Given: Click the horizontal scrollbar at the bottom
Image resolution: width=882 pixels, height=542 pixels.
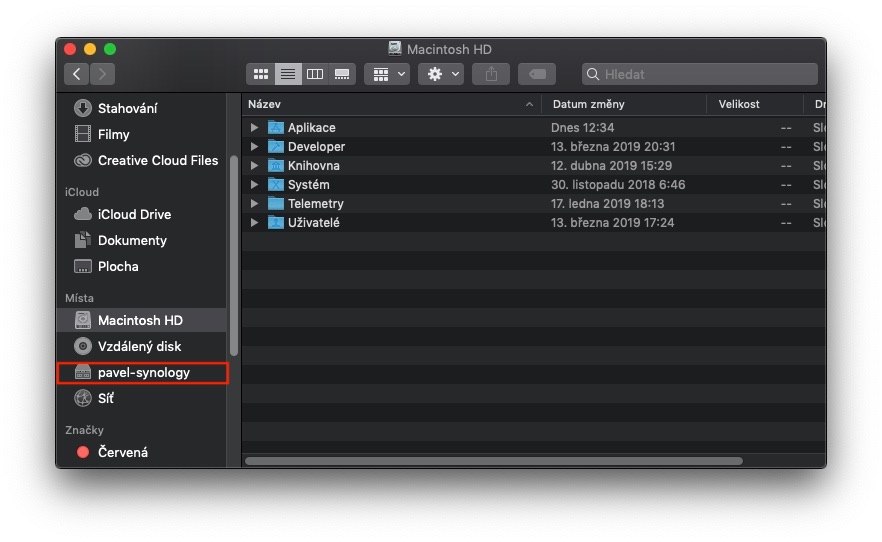Looking at the screenshot, I should pos(494,461).
